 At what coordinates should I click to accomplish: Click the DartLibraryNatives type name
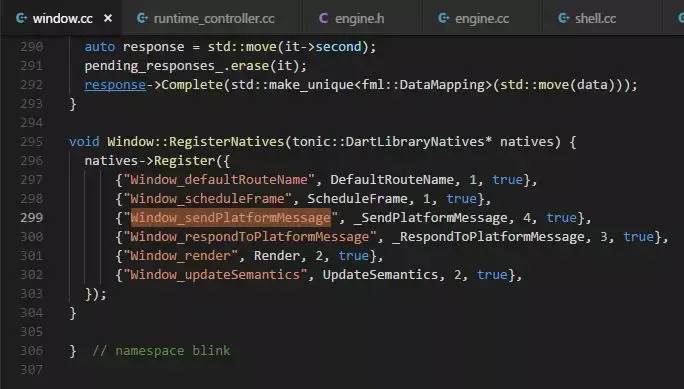pos(414,142)
